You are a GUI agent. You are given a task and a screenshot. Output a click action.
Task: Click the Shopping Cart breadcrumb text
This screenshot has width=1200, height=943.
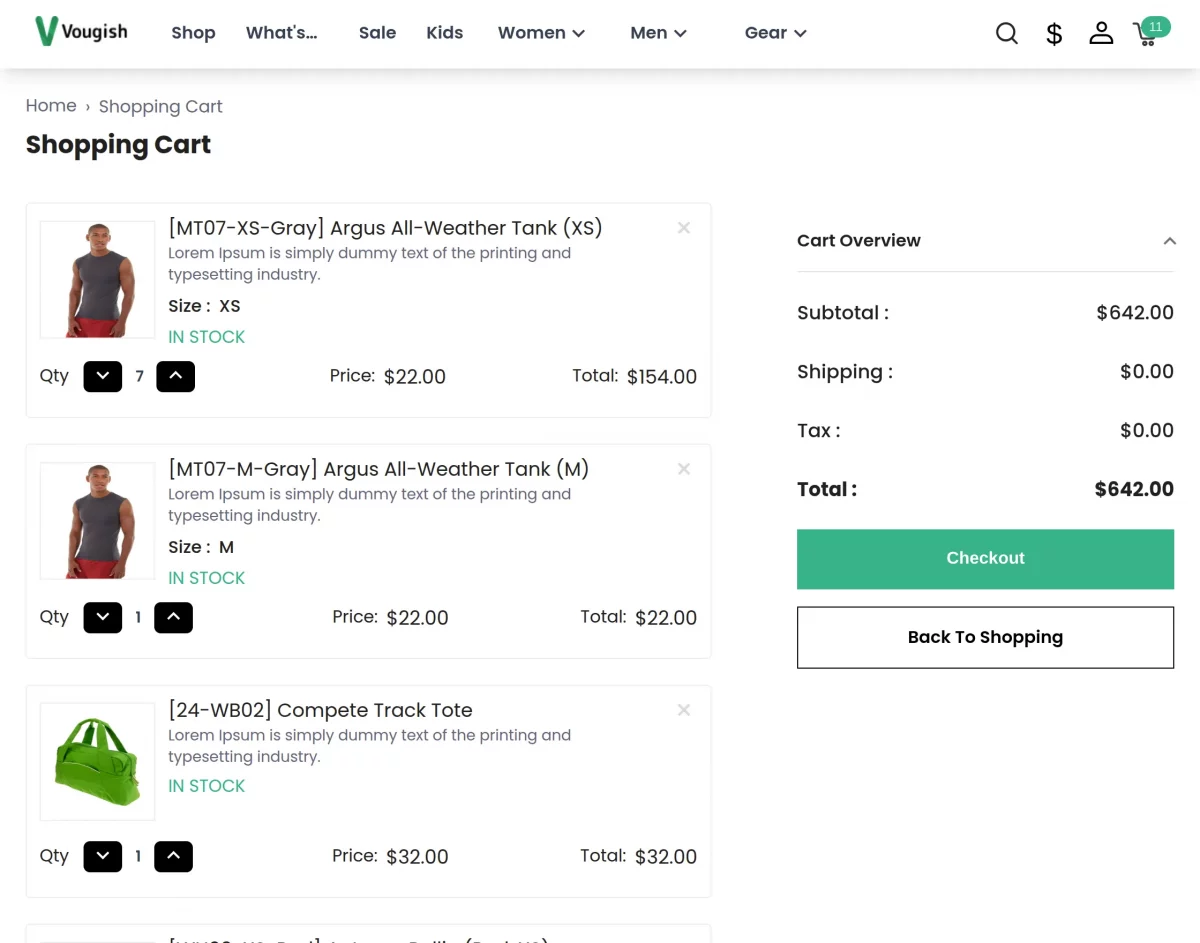point(160,107)
